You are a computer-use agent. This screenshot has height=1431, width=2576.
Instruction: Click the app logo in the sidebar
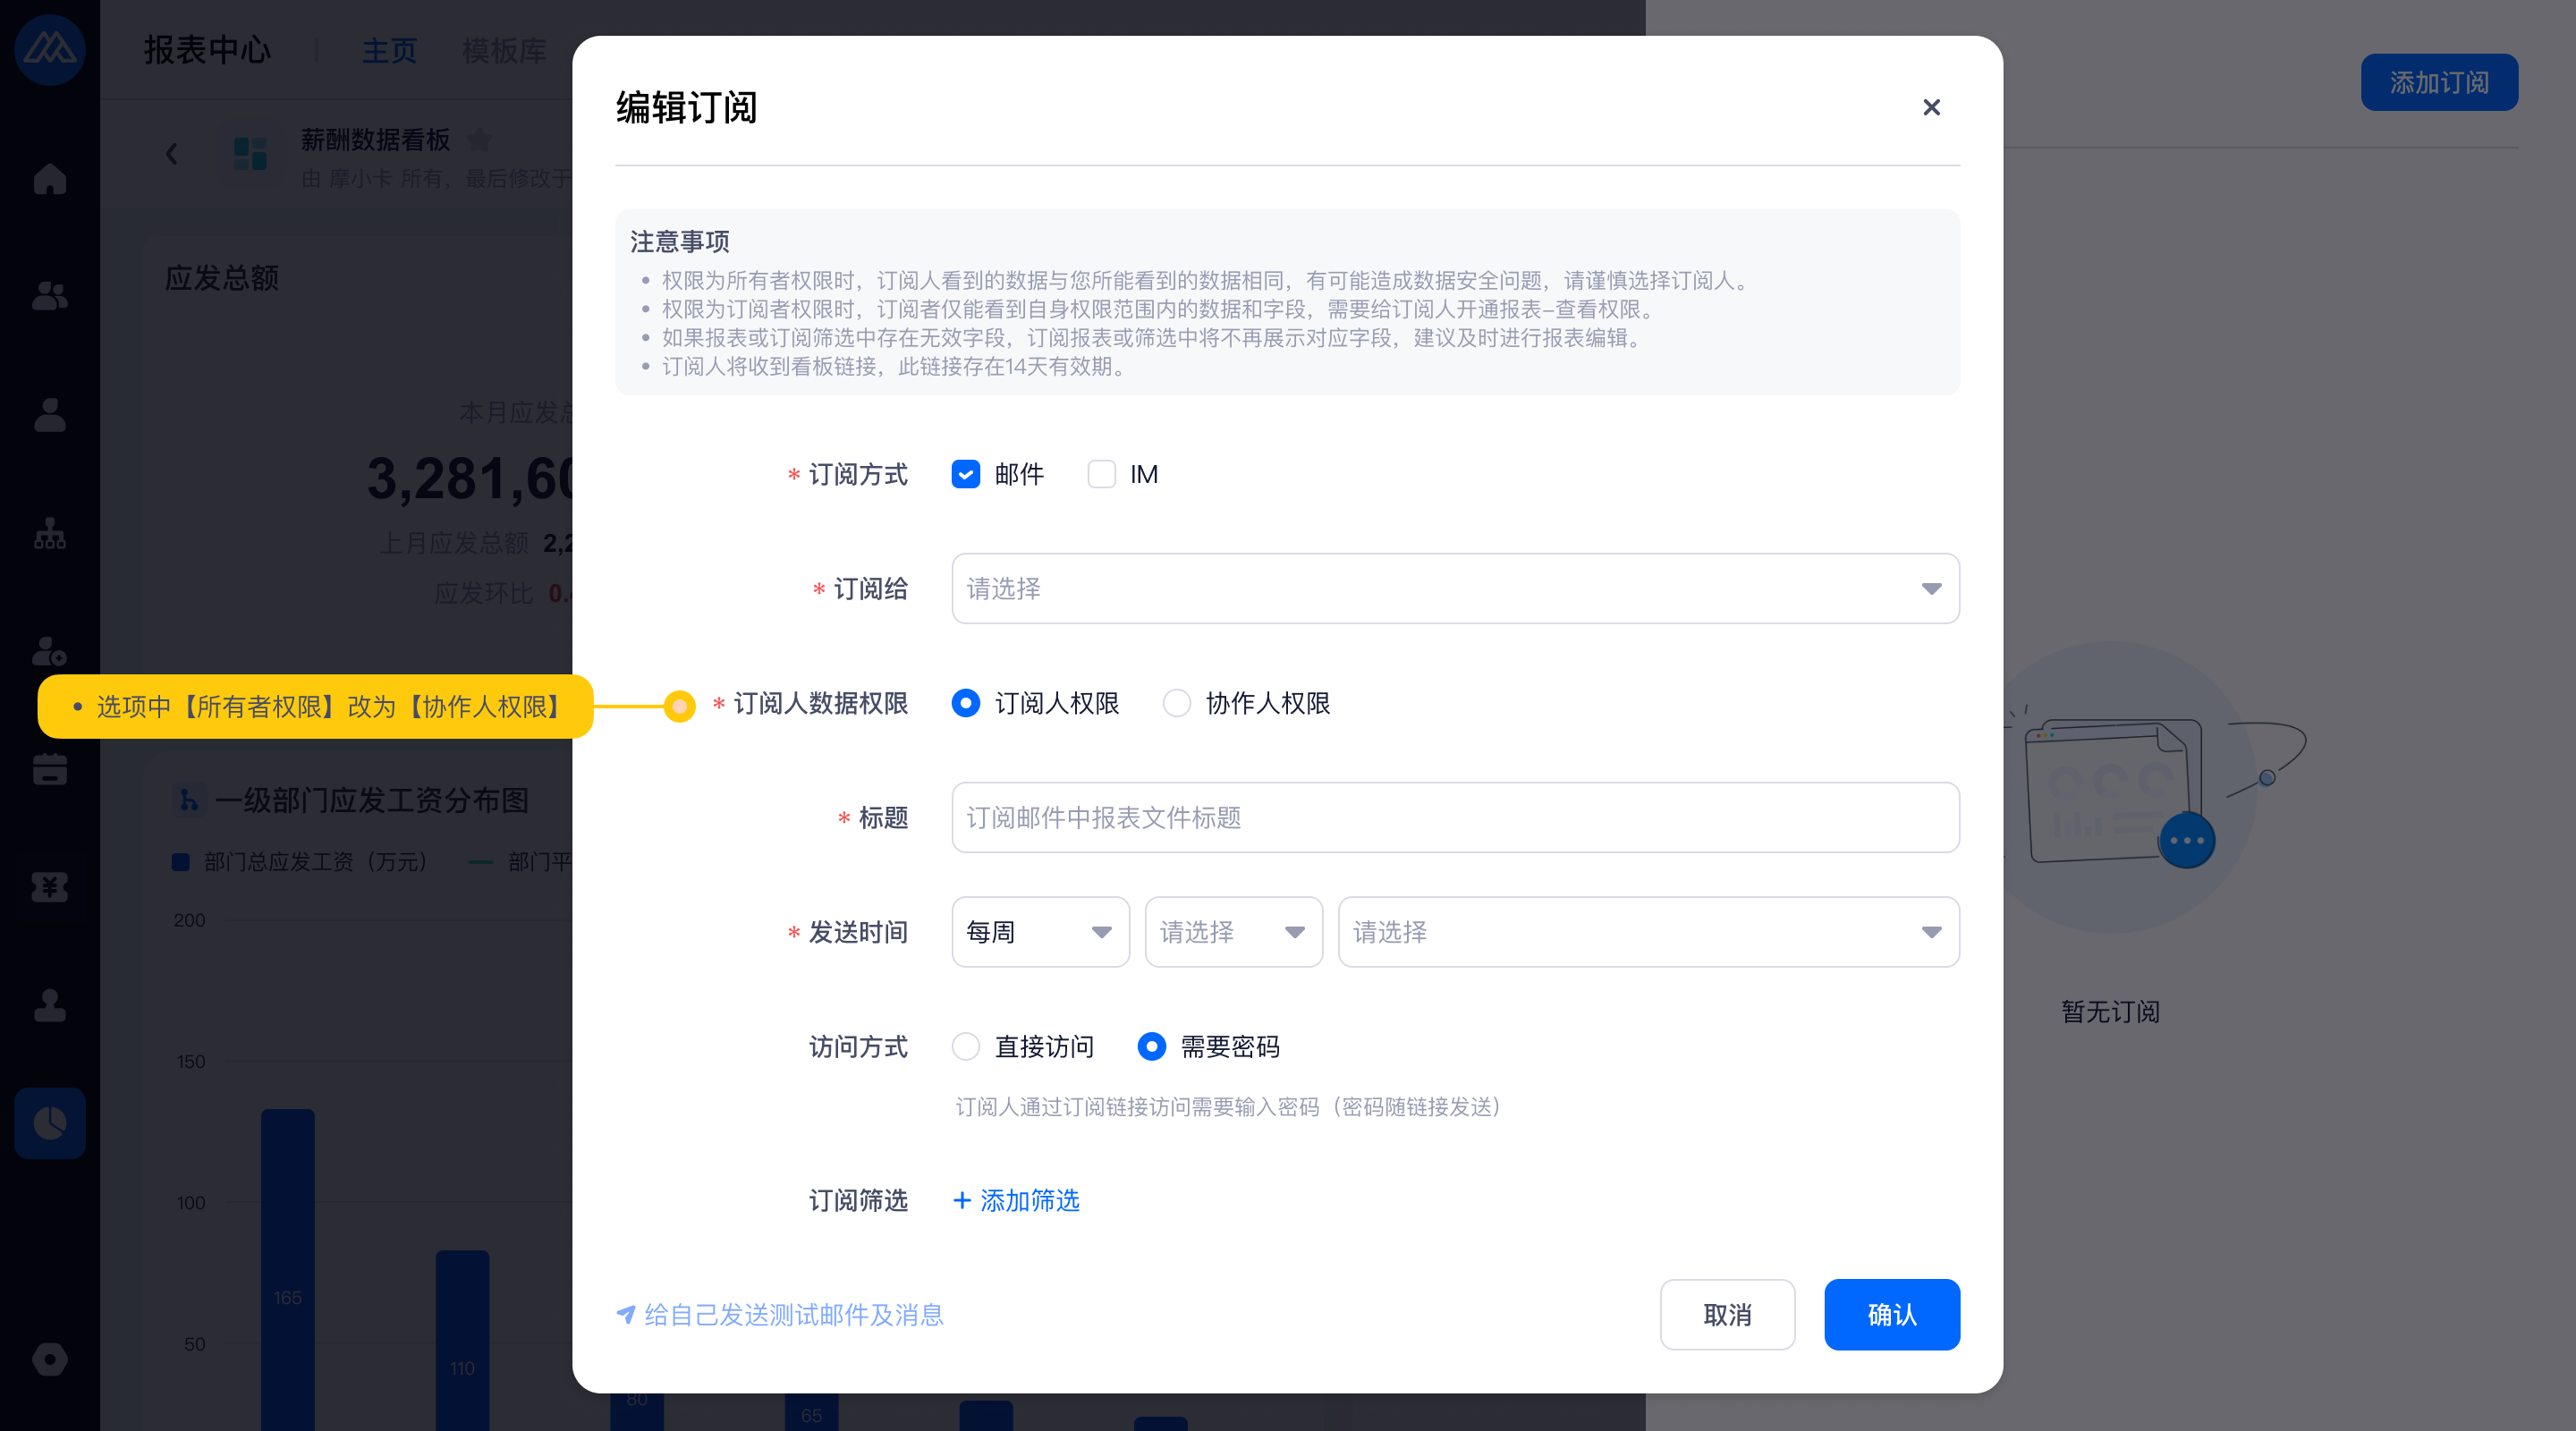click(x=49, y=49)
